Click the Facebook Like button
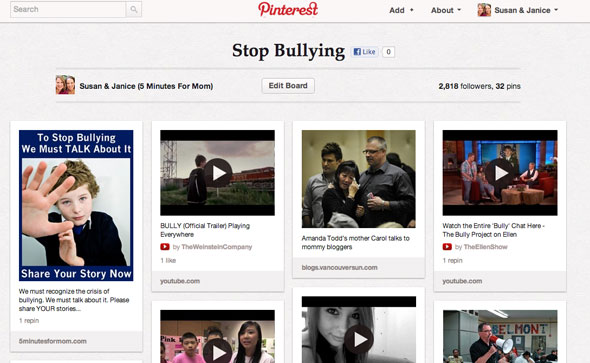This screenshot has width=590, height=363. (364, 52)
